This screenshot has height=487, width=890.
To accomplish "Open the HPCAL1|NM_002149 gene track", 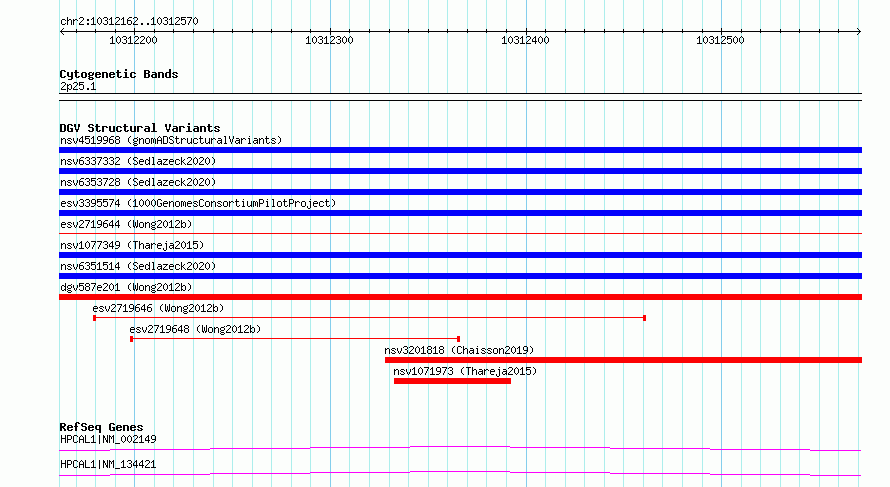I will 460,448.
